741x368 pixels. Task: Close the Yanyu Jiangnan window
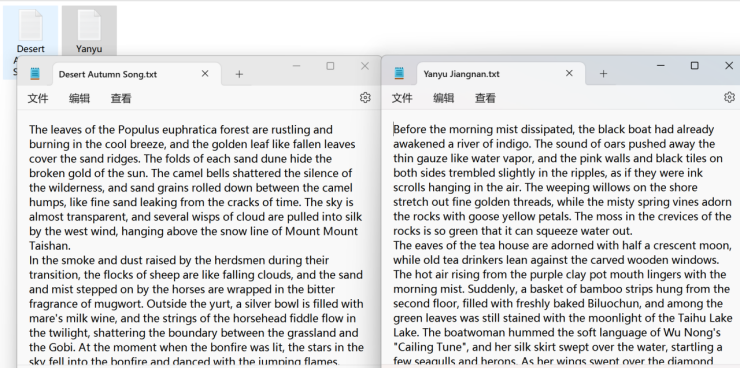[x=729, y=66]
